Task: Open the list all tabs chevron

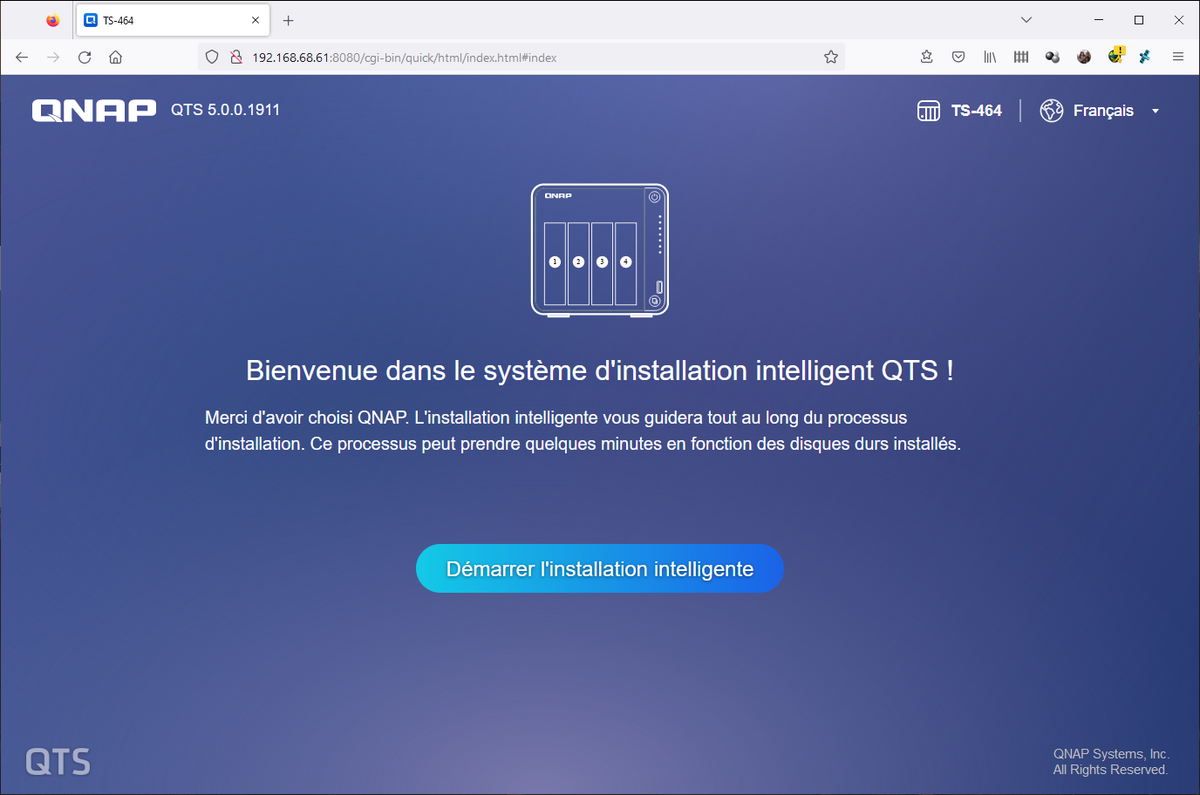Action: coord(1026,20)
